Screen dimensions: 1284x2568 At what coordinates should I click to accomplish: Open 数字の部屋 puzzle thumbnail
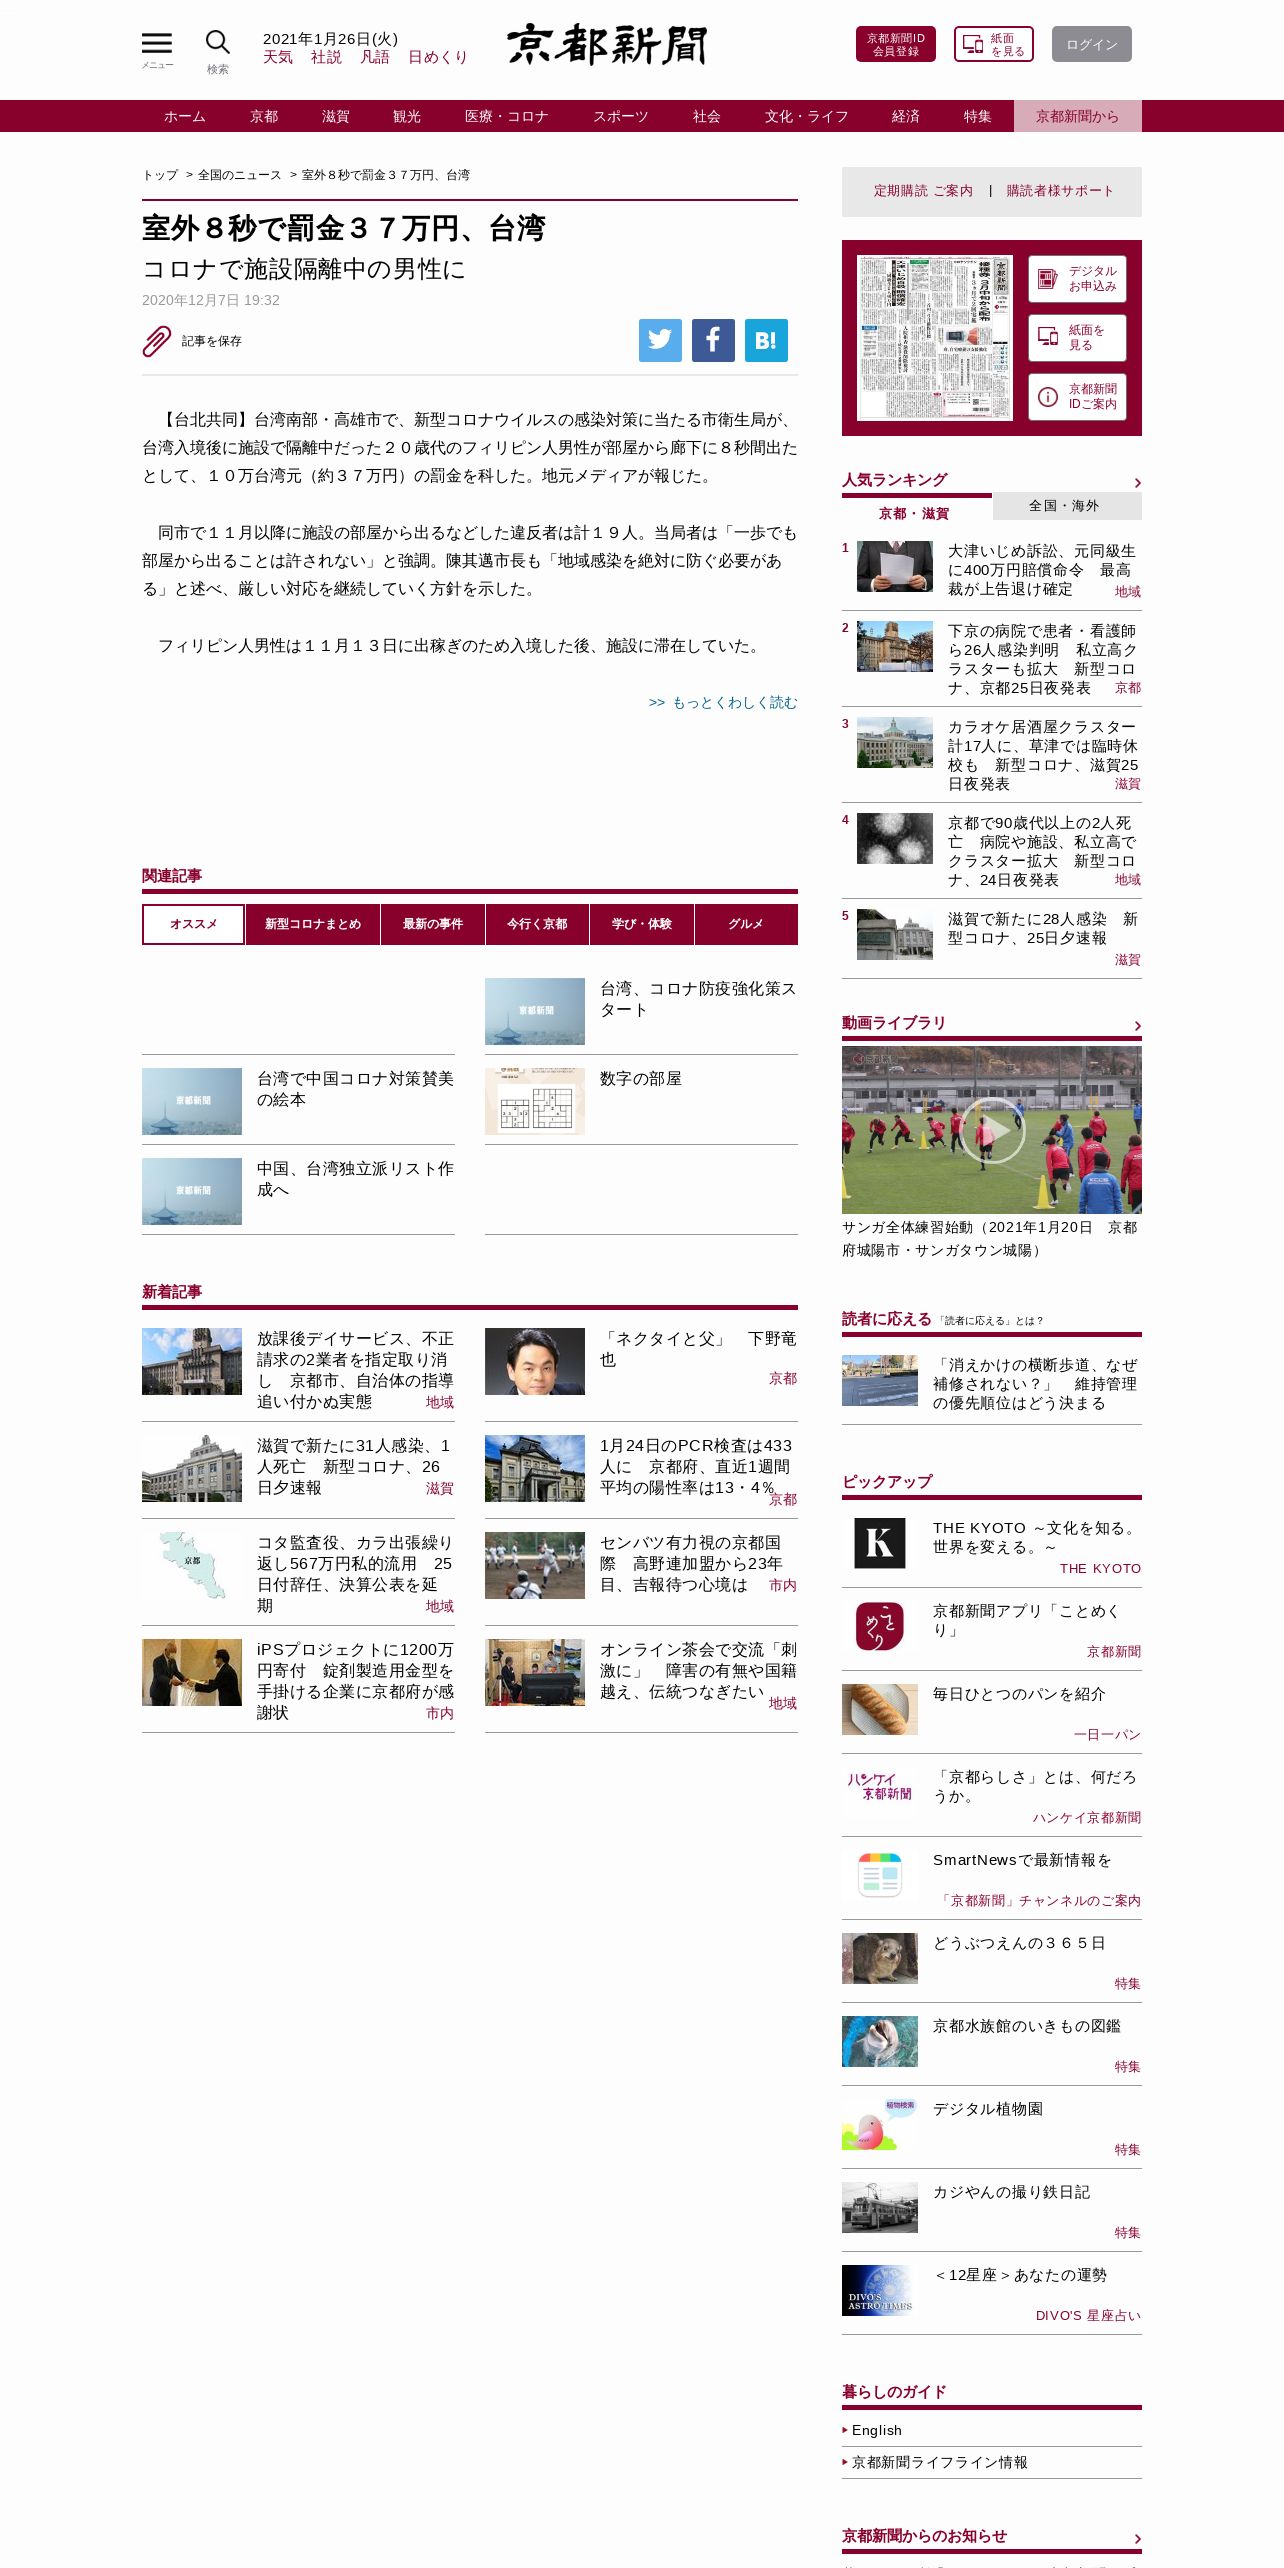point(535,1101)
